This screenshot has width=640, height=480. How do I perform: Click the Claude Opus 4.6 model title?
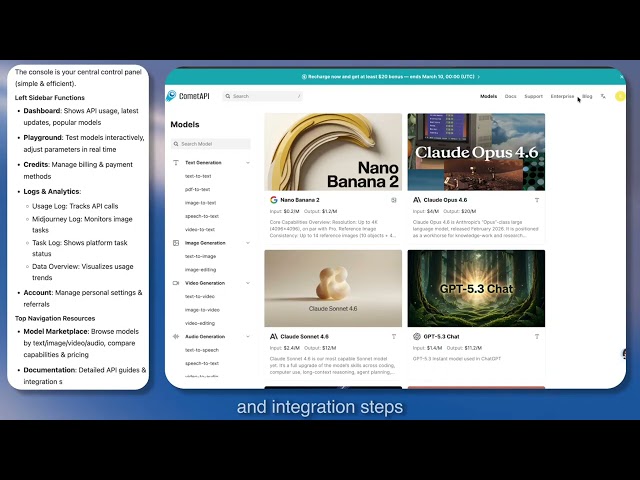tap(445, 200)
